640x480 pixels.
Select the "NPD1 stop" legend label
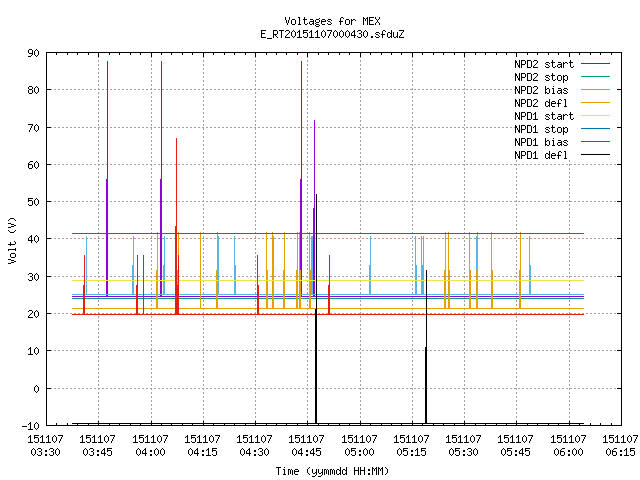tap(541, 129)
